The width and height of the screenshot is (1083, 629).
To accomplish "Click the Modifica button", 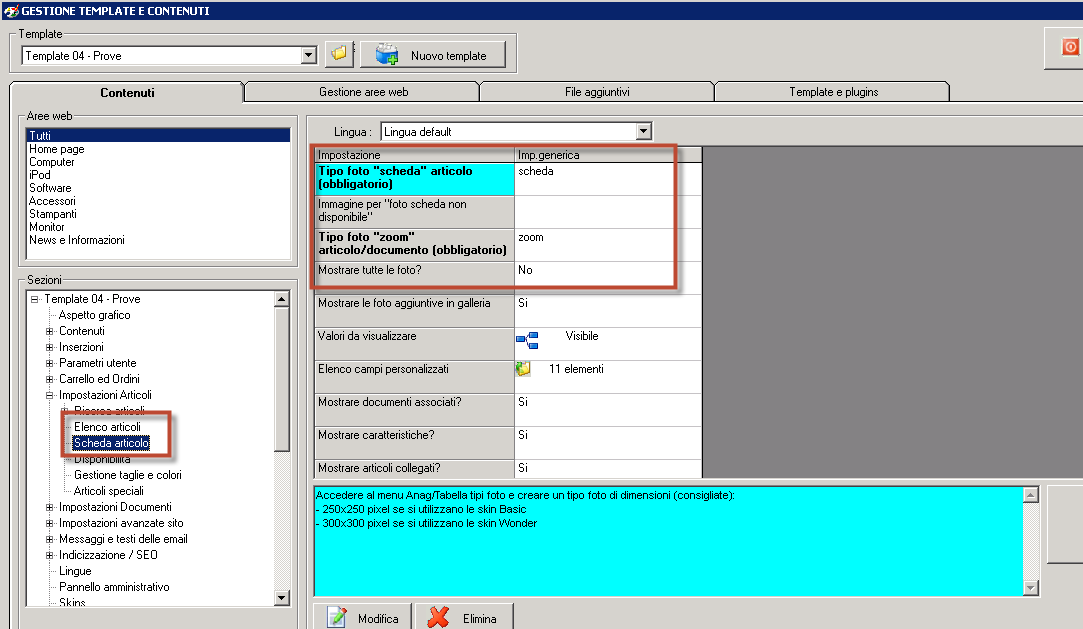I will coord(363,617).
